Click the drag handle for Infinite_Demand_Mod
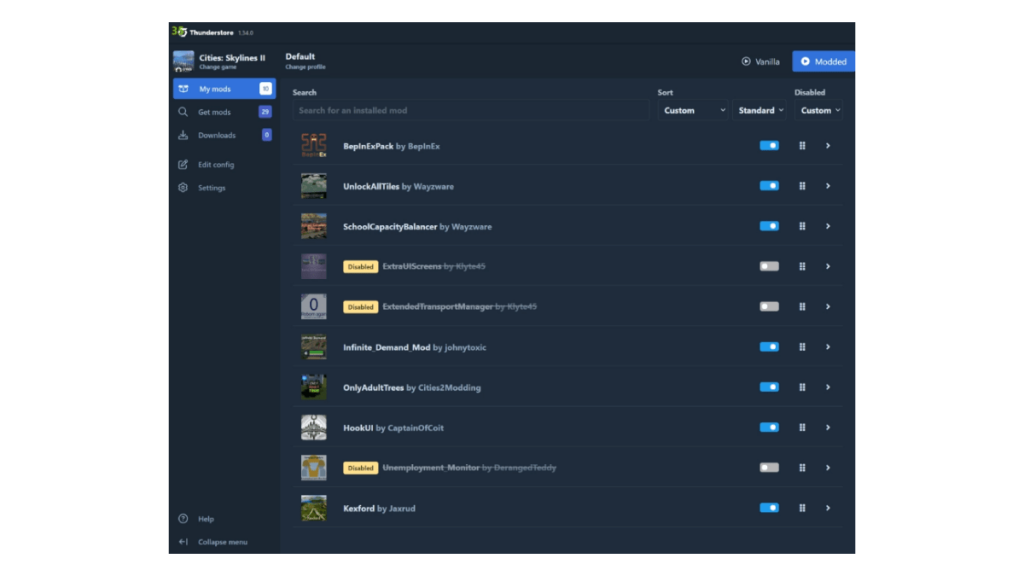Screen dimensions: 1024x576 pyautogui.click(x=802, y=347)
